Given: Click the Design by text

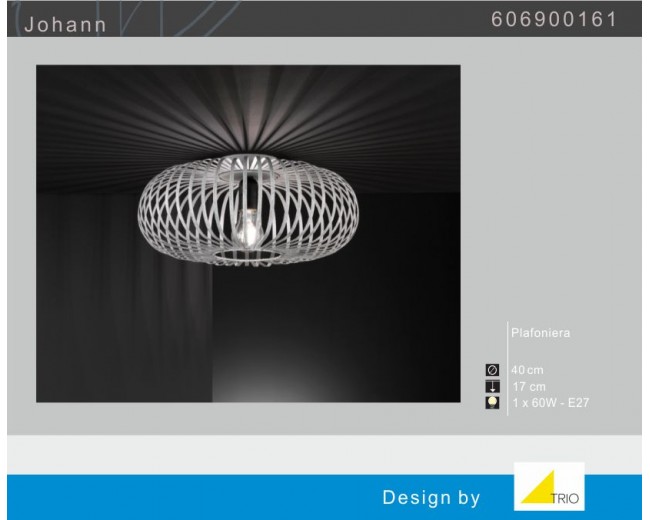Looking at the screenshot, I should tap(431, 497).
